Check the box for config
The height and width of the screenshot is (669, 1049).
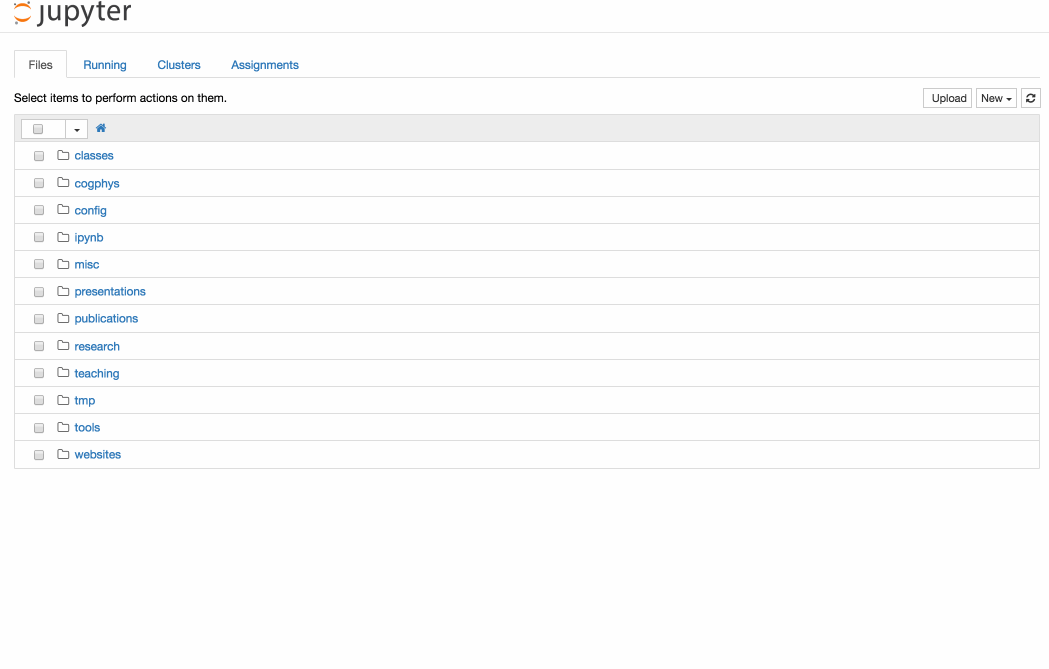(39, 210)
